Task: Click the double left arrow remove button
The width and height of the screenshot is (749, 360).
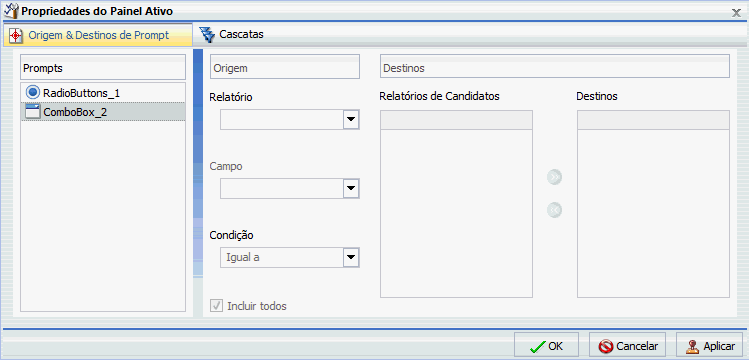Action: point(555,210)
